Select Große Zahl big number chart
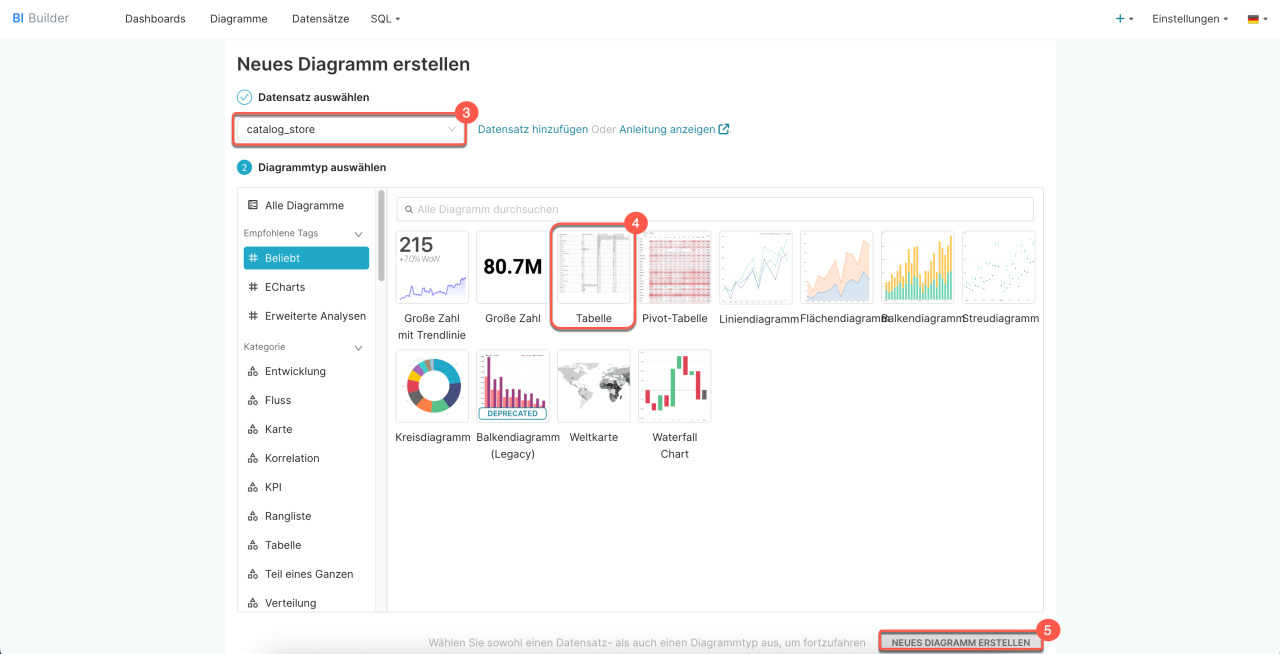The width and height of the screenshot is (1280, 654). click(512, 268)
